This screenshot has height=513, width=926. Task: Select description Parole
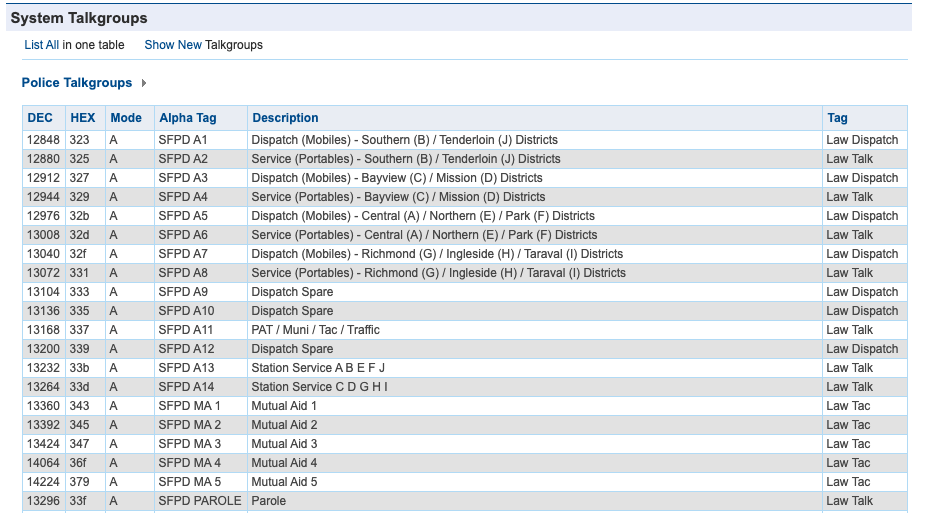(269, 501)
